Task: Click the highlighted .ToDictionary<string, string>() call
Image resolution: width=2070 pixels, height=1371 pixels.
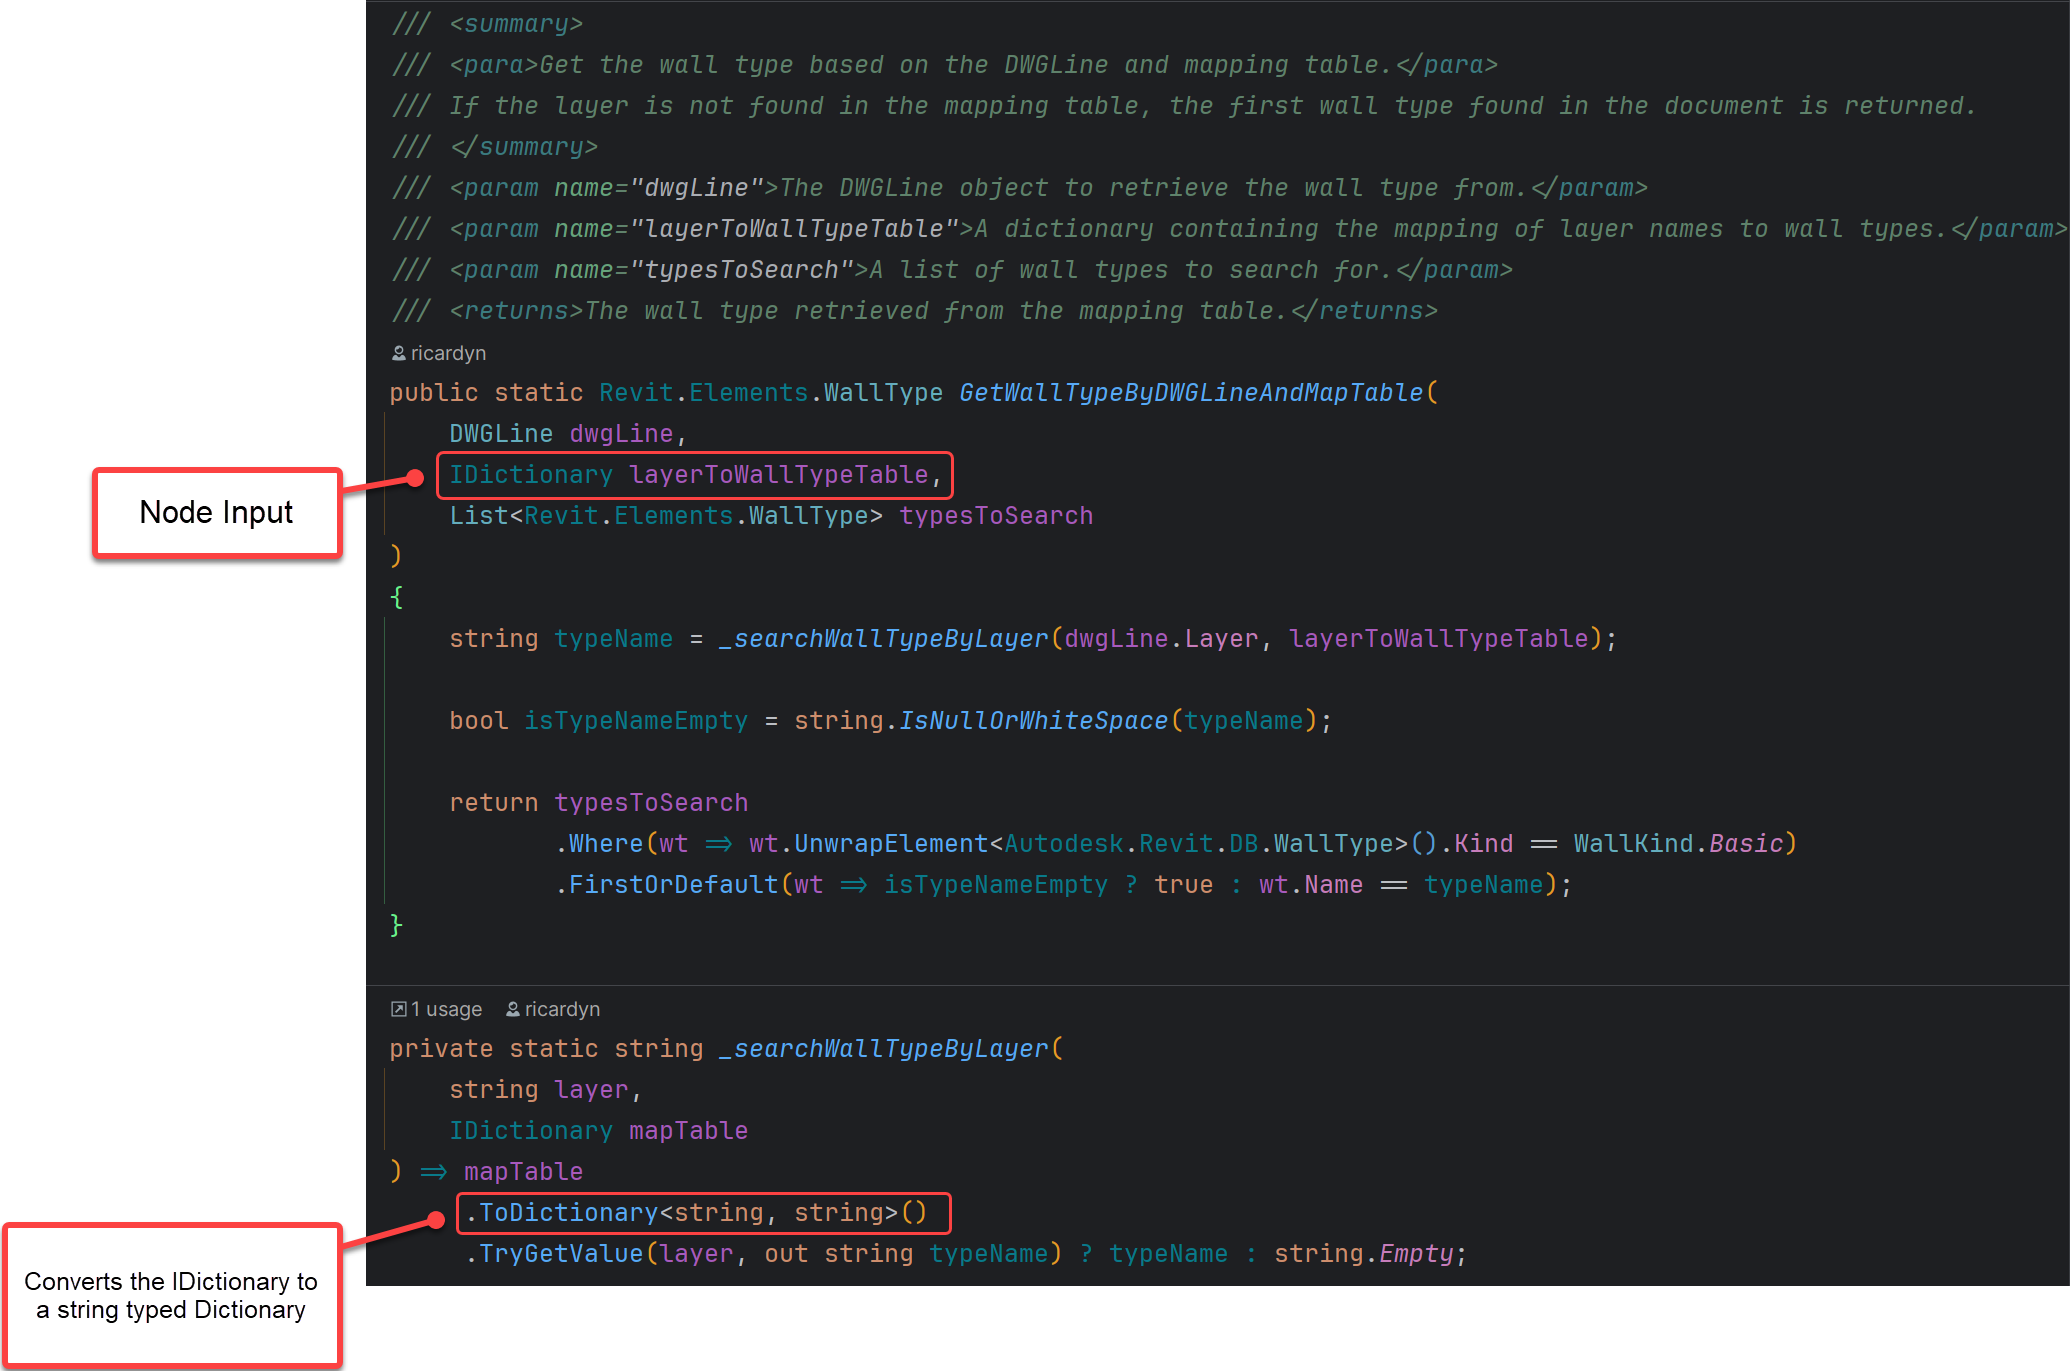Action: (x=702, y=1213)
